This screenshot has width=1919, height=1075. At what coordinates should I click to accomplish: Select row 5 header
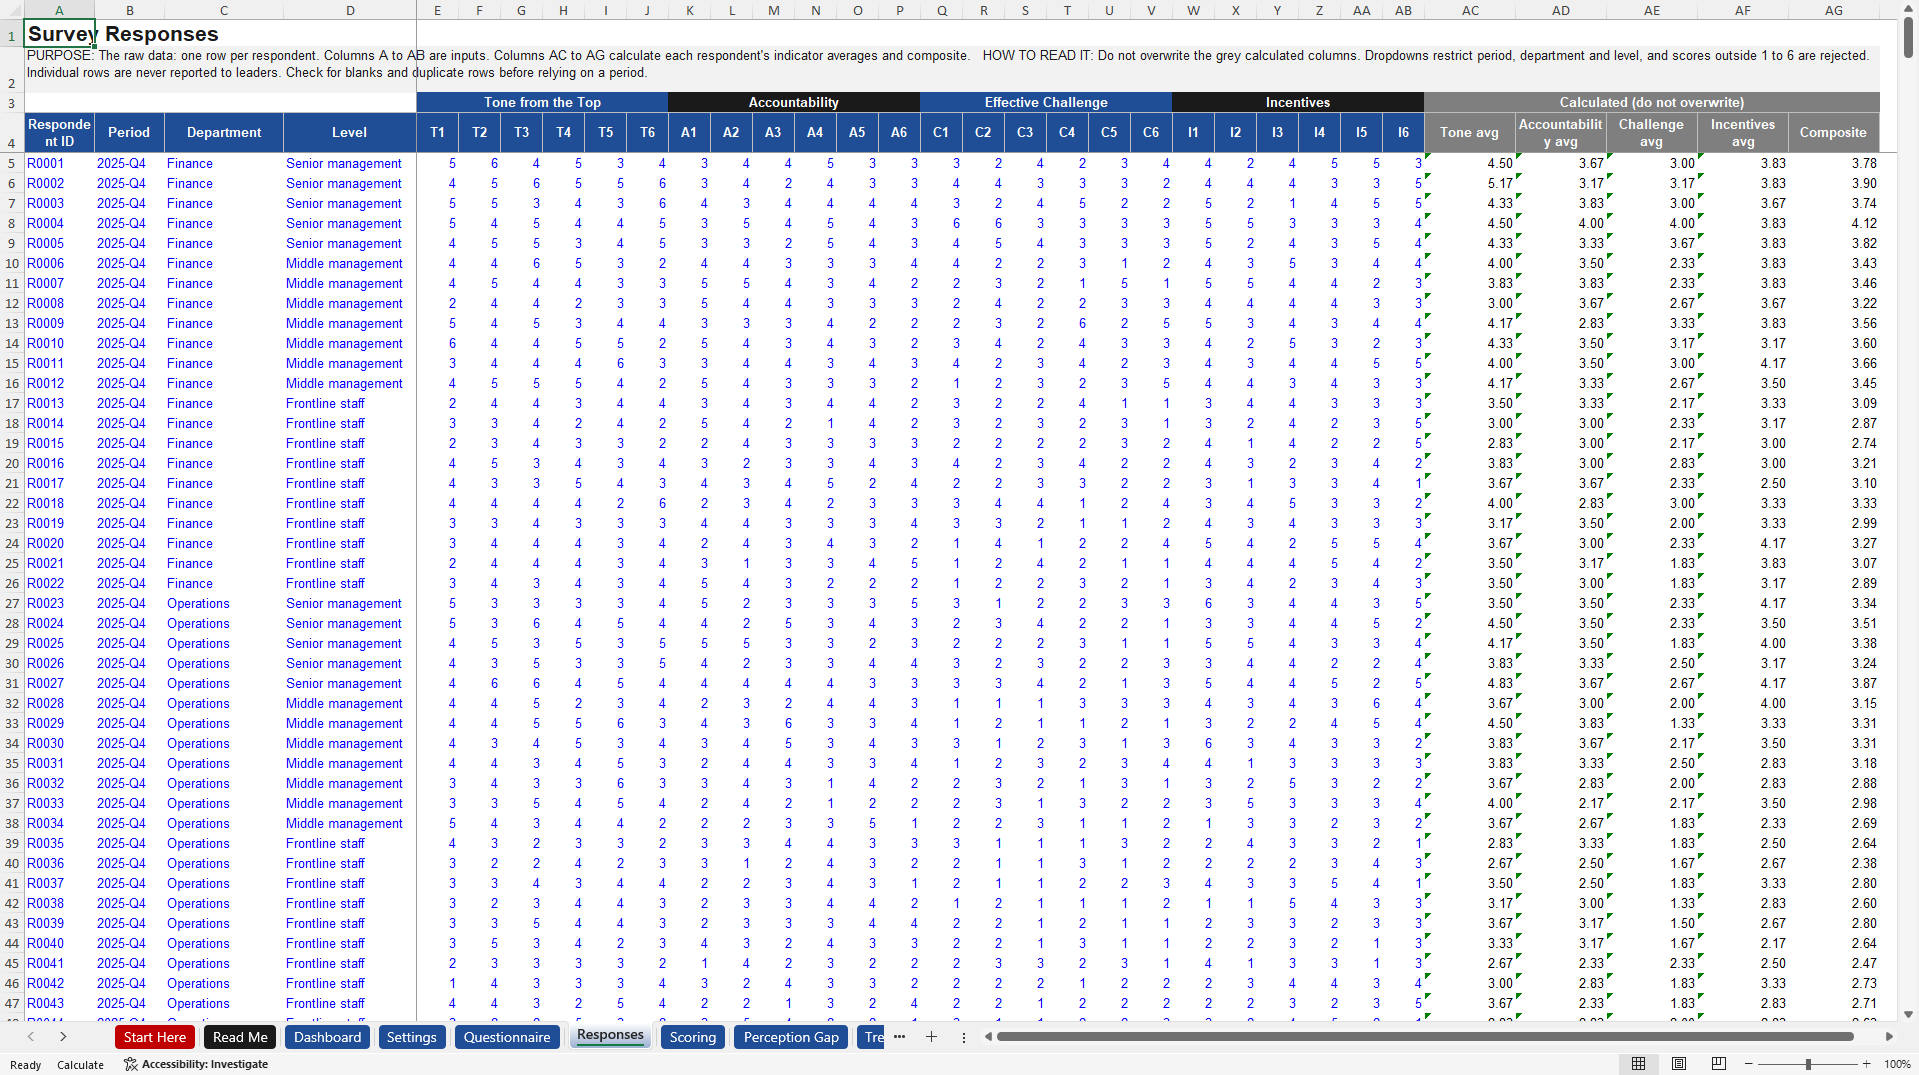pyautogui.click(x=11, y=163)
